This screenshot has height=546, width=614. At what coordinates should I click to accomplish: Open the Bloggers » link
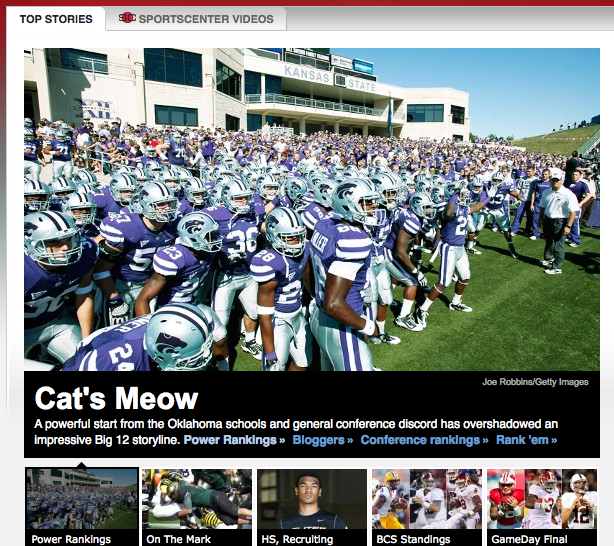[323, 440]
